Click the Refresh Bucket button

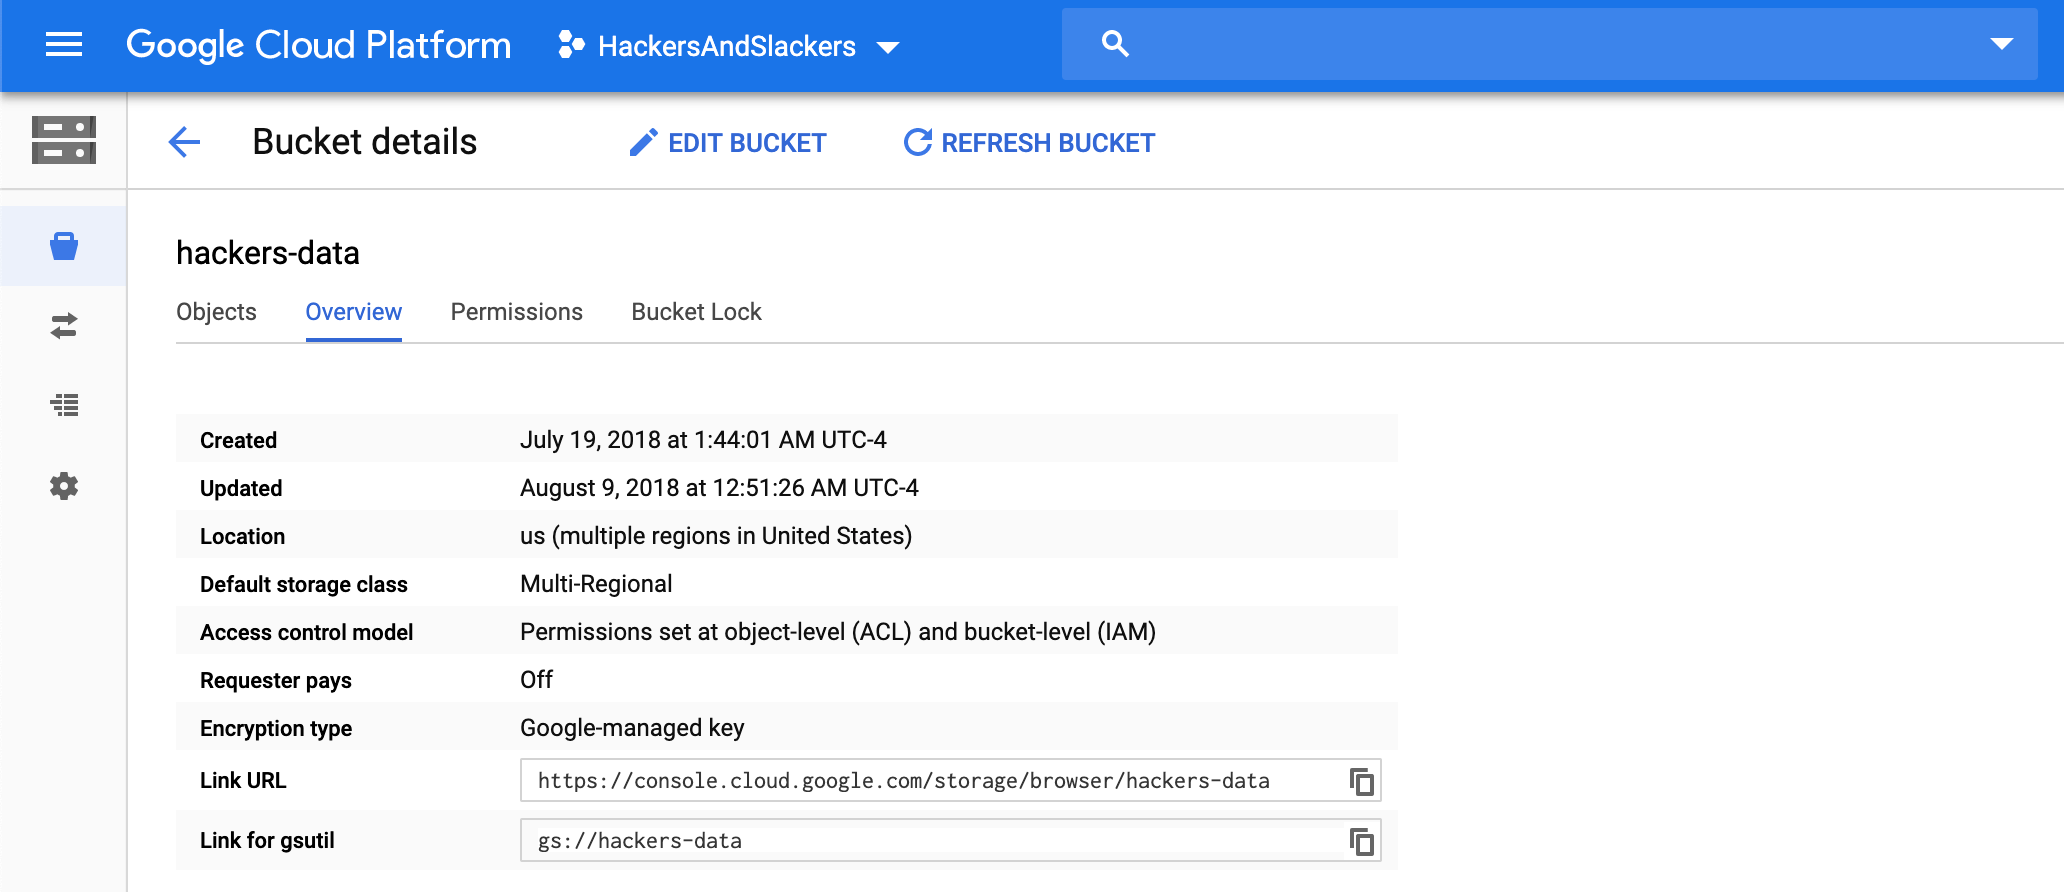[1029, 143]
